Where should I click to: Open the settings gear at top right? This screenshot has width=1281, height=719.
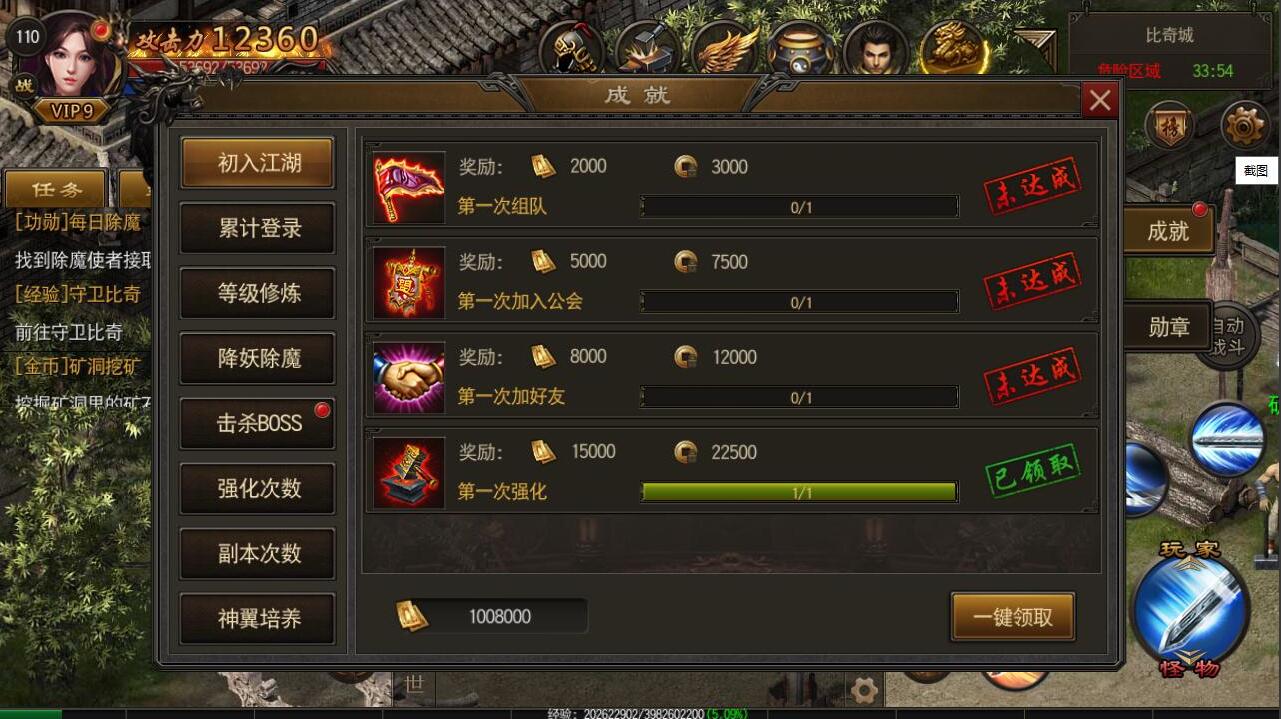[x=1245, y=125]
